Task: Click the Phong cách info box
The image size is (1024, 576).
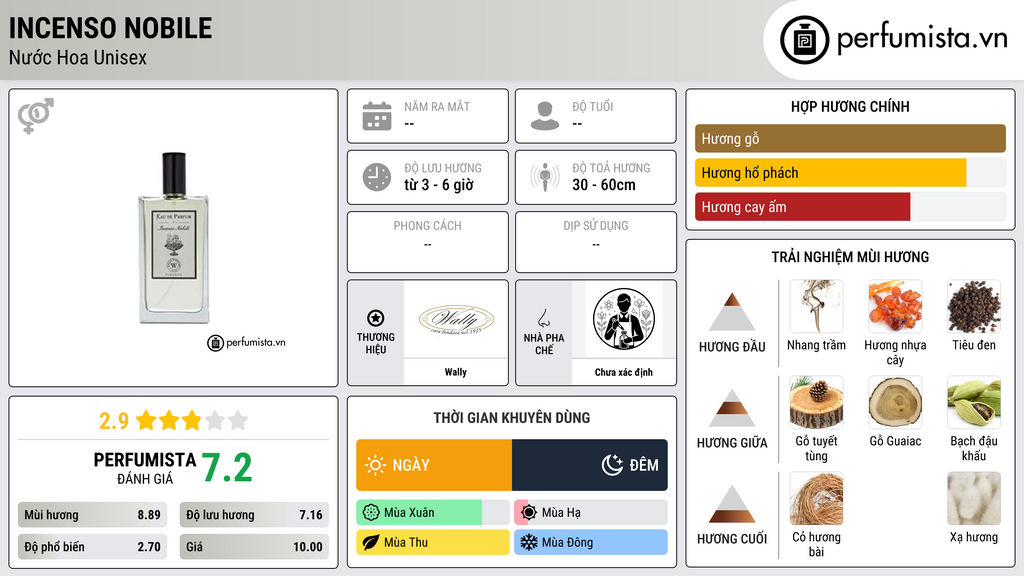Action: tap(428, 242)
